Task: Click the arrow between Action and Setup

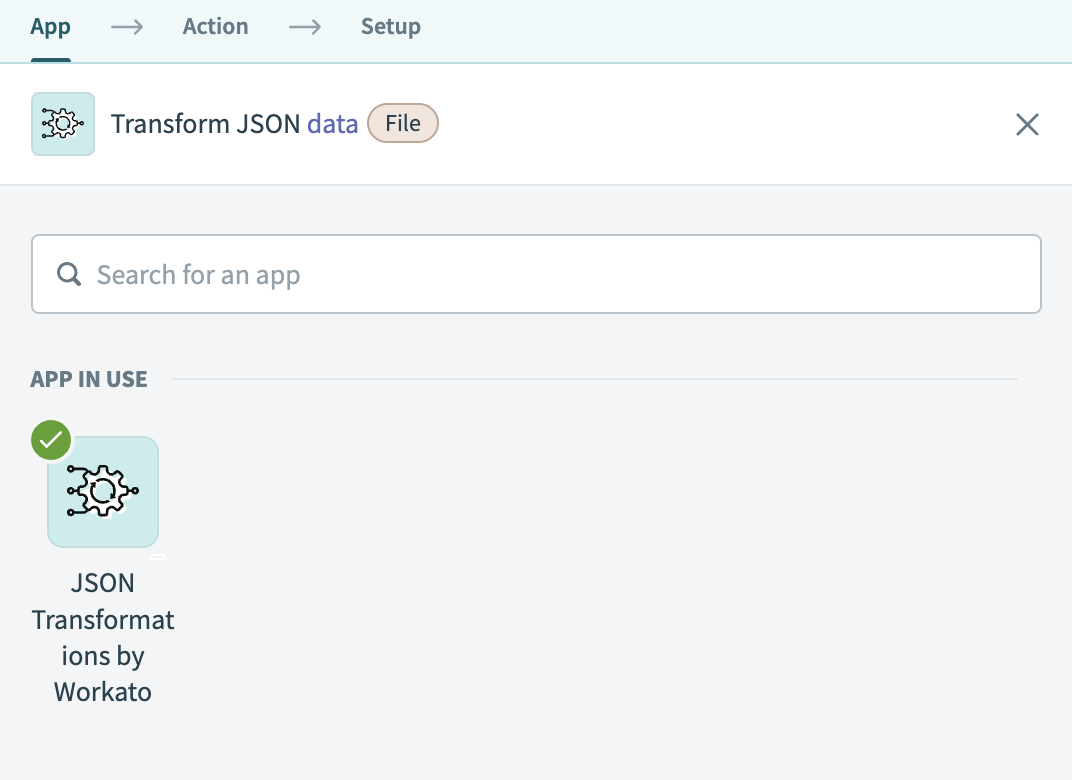Action: (x=304, y=27)
